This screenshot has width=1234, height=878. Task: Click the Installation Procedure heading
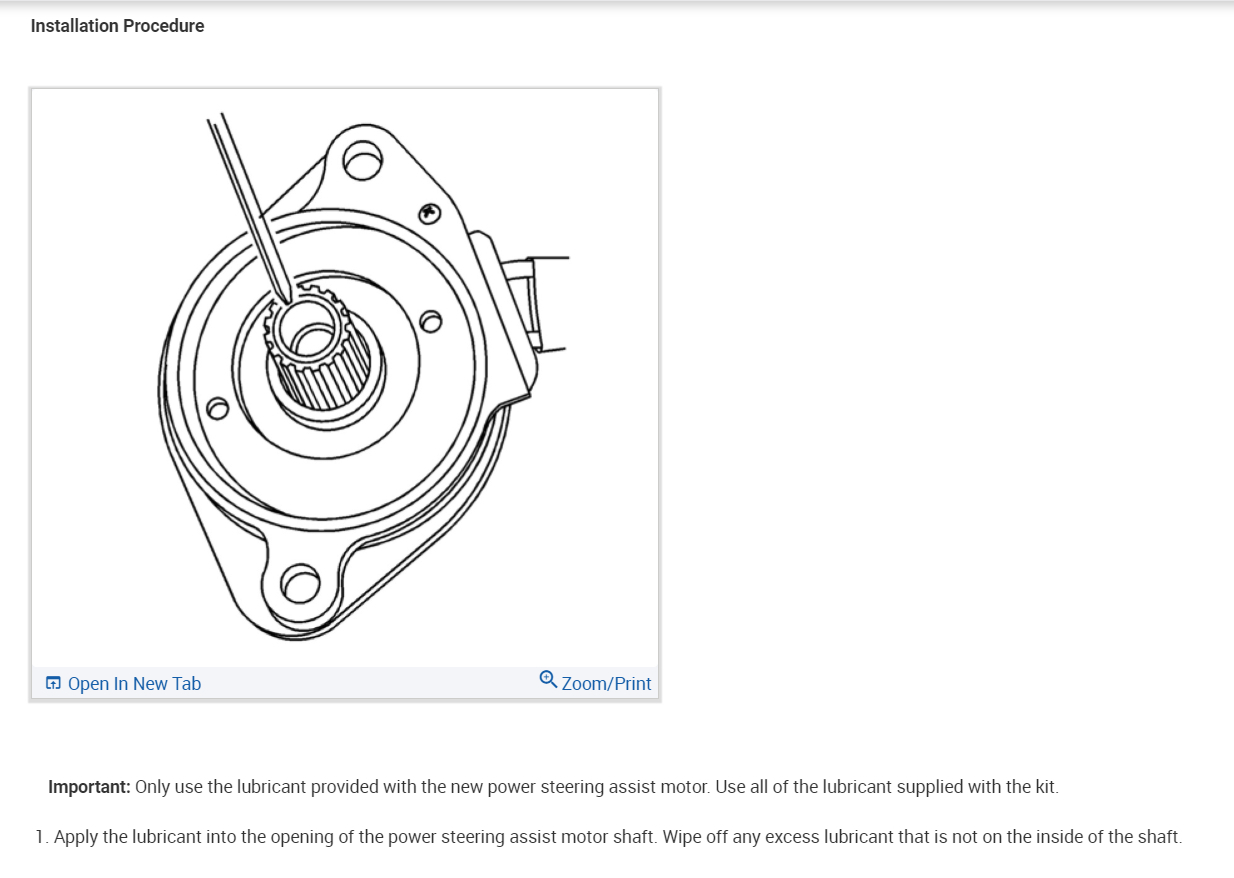tap(117, 26)
